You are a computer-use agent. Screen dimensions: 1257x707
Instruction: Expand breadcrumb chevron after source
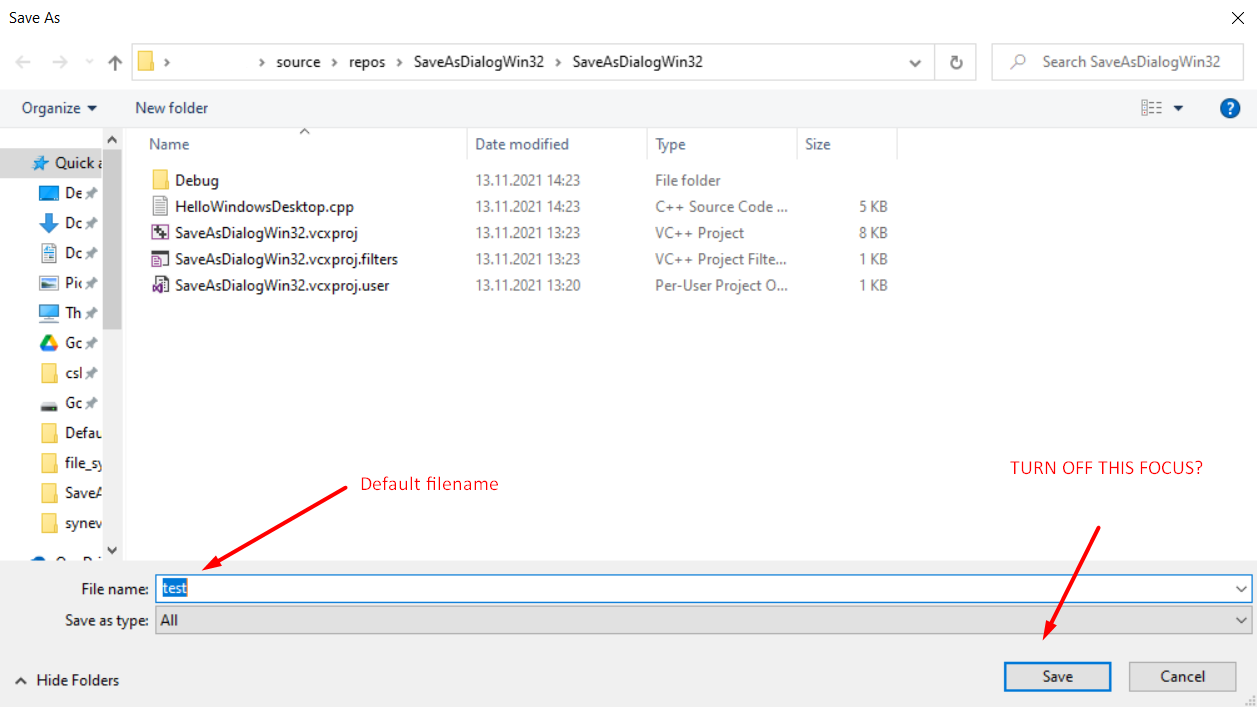click(x=335, y=62)
